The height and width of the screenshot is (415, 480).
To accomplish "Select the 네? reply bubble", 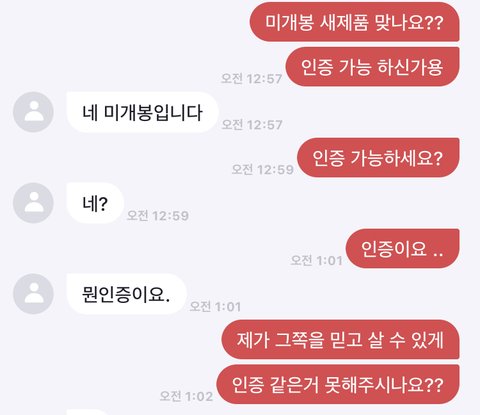I will 95,203.
